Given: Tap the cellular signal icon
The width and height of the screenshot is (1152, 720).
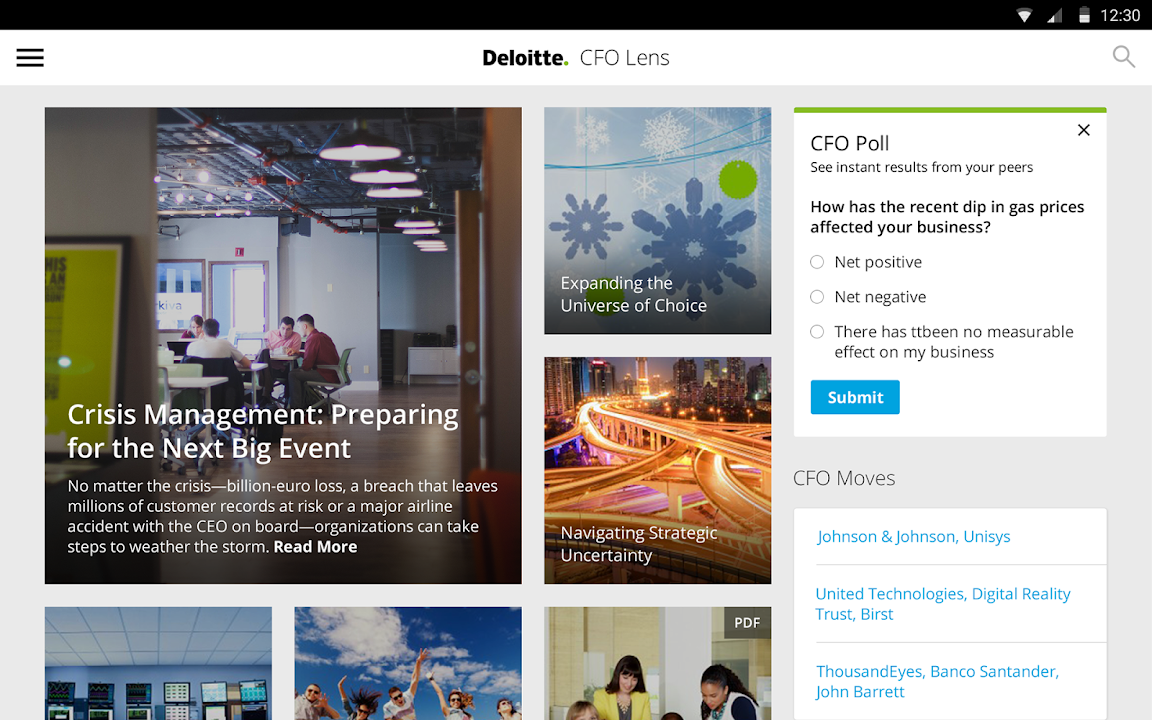Looking at the screenshot, I should (1054, 15).
